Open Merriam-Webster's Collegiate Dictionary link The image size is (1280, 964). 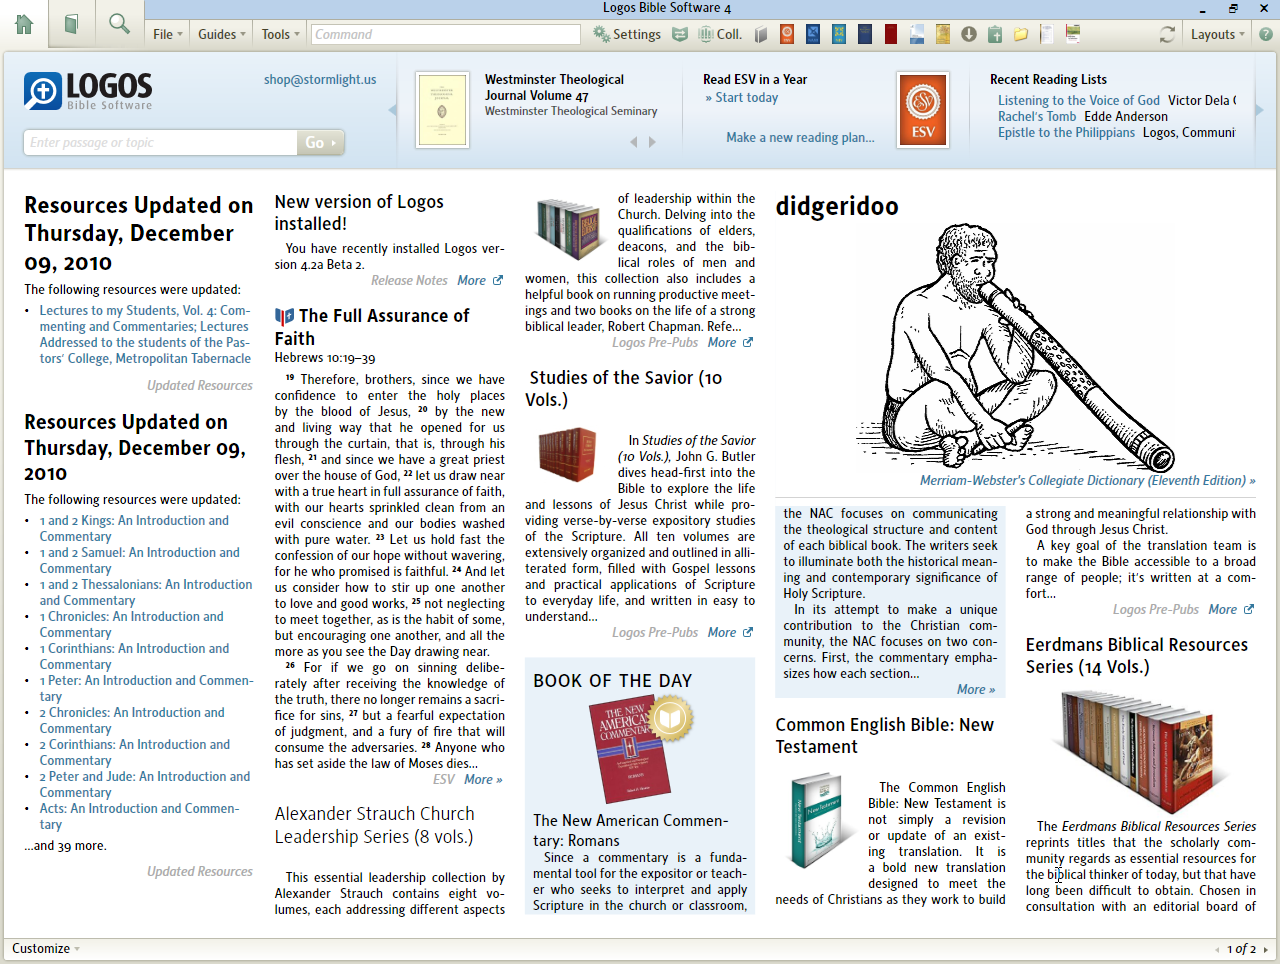pos(1088,481)
